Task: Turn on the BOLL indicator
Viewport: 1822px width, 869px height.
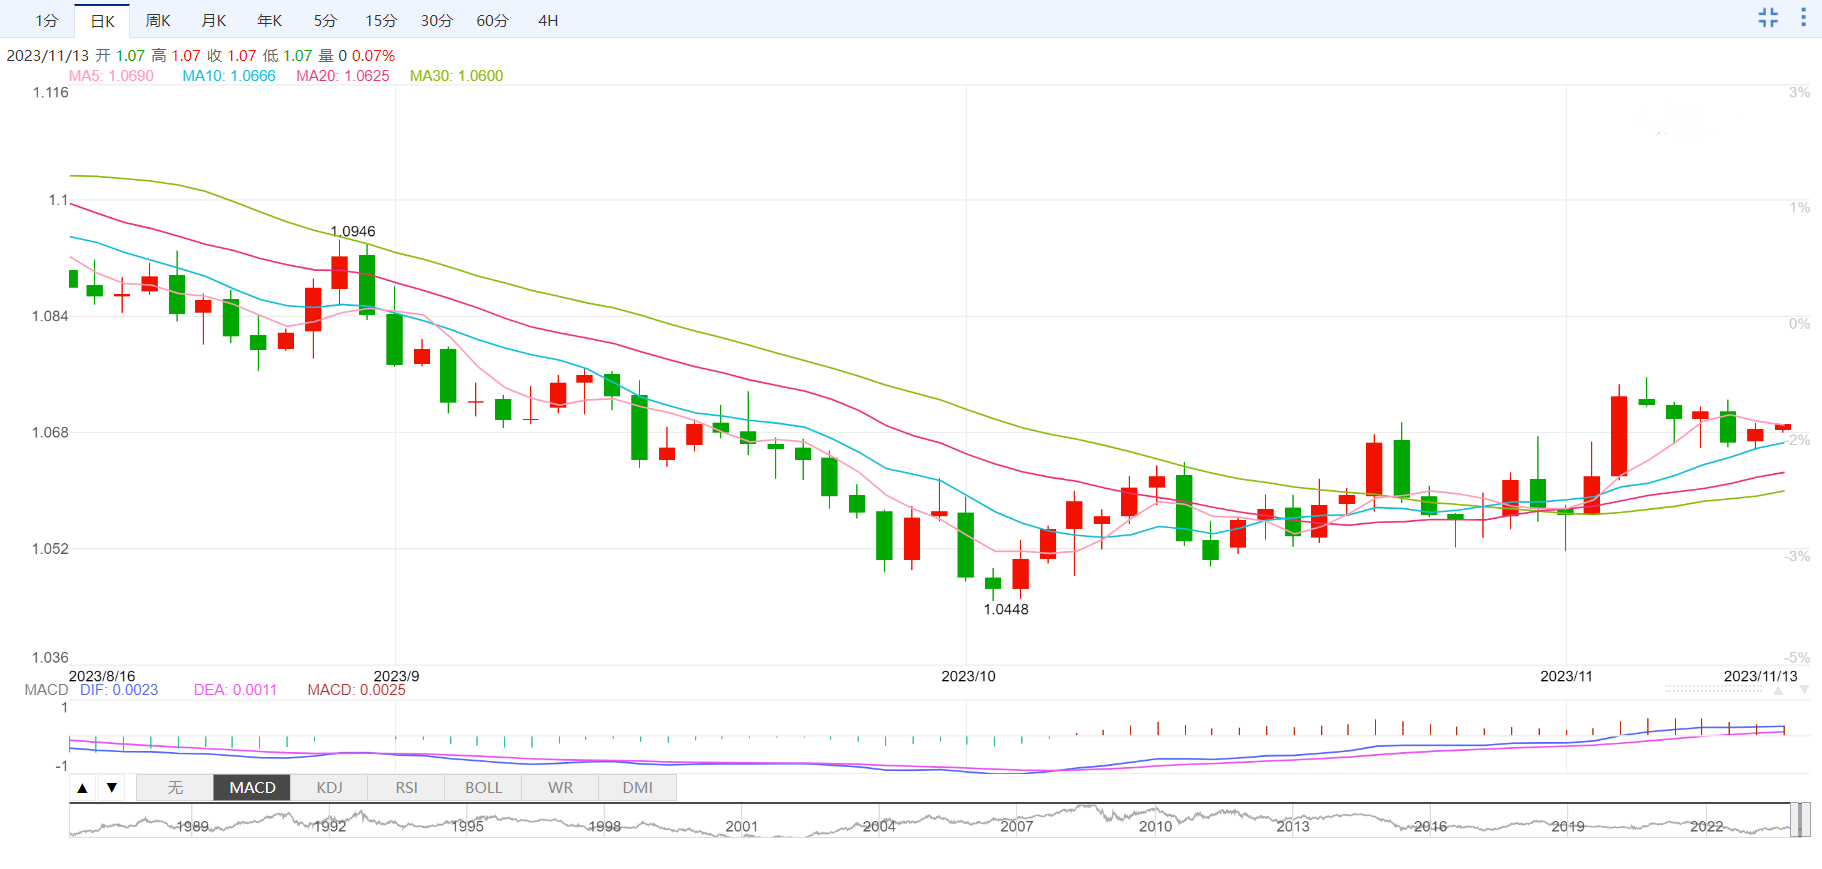Action: point(483,788)
